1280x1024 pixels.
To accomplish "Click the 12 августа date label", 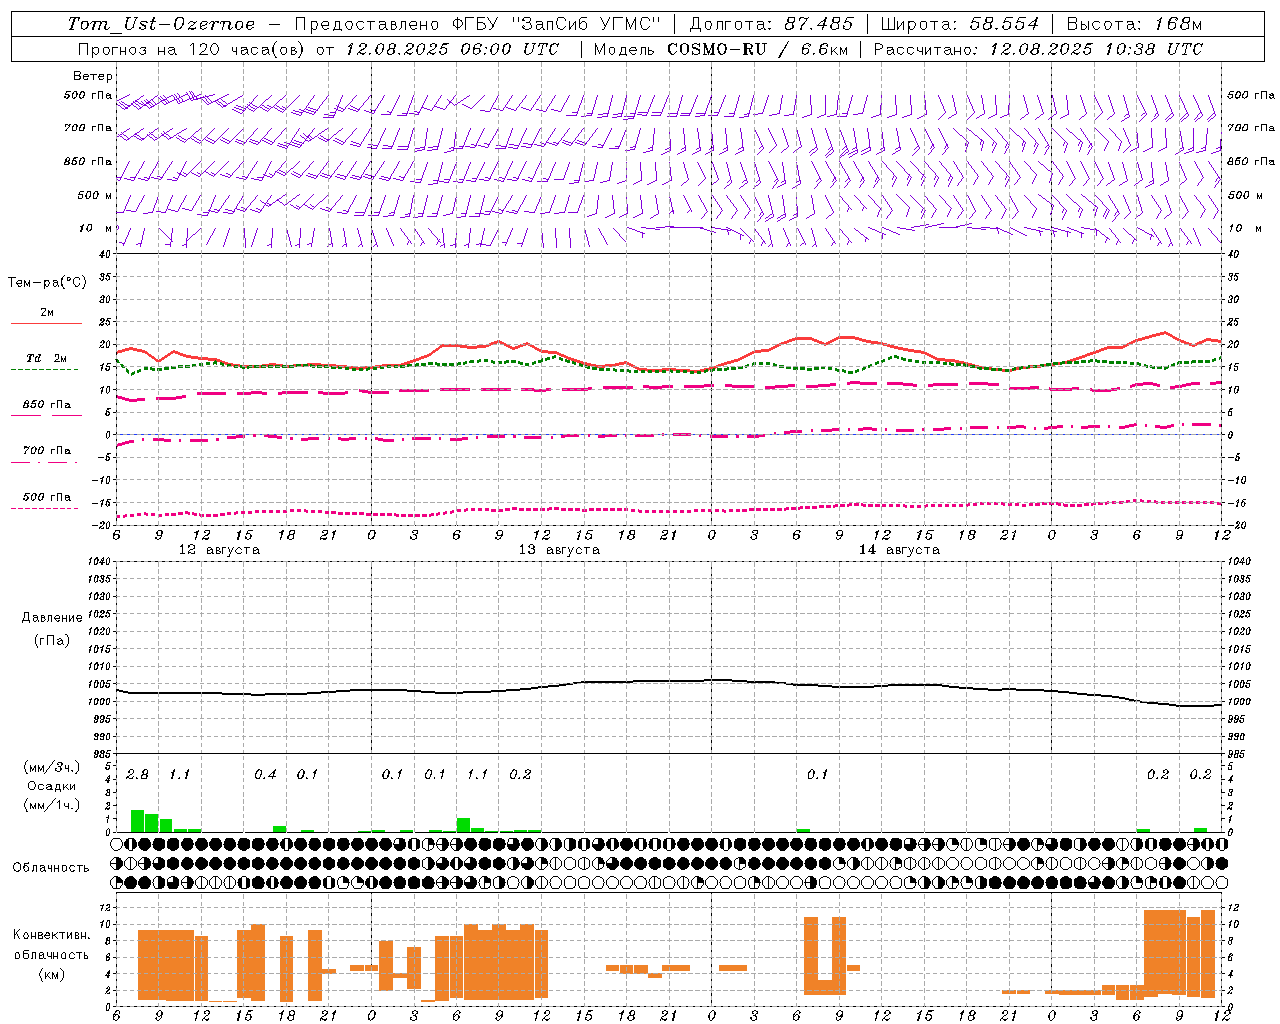I will [219, 550].
